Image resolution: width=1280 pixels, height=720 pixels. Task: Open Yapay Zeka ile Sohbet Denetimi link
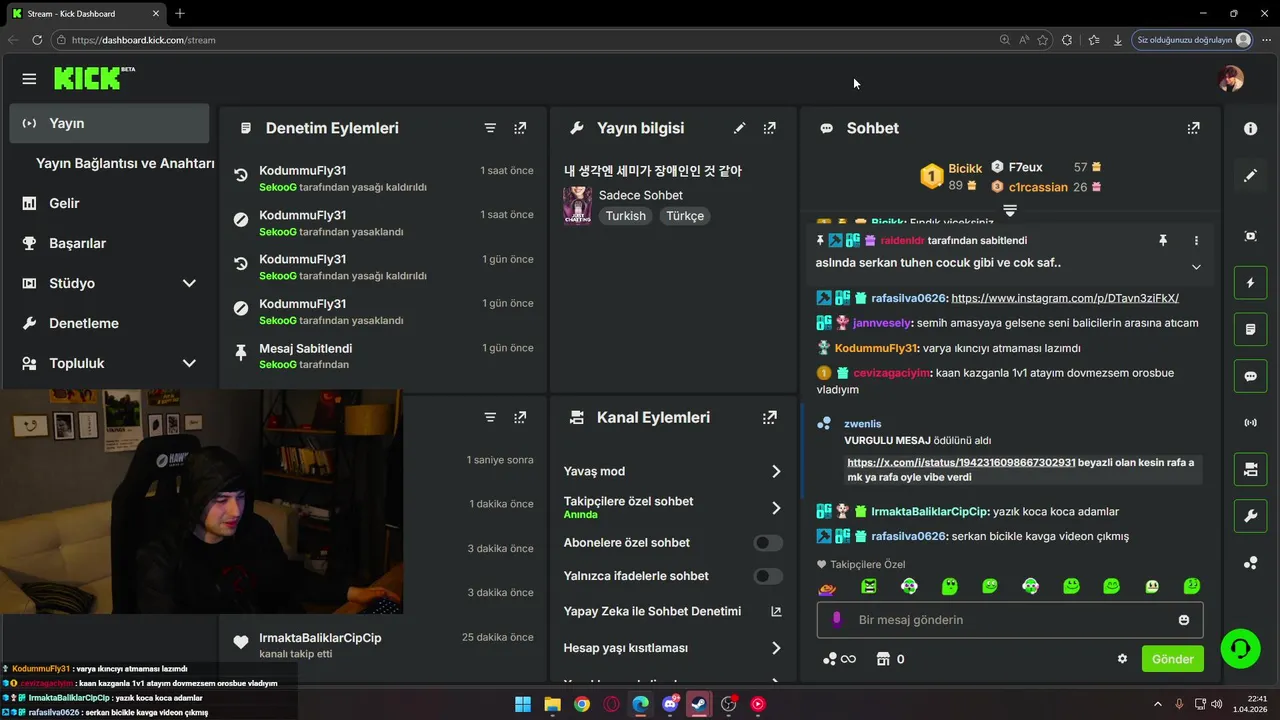[776, 611]
